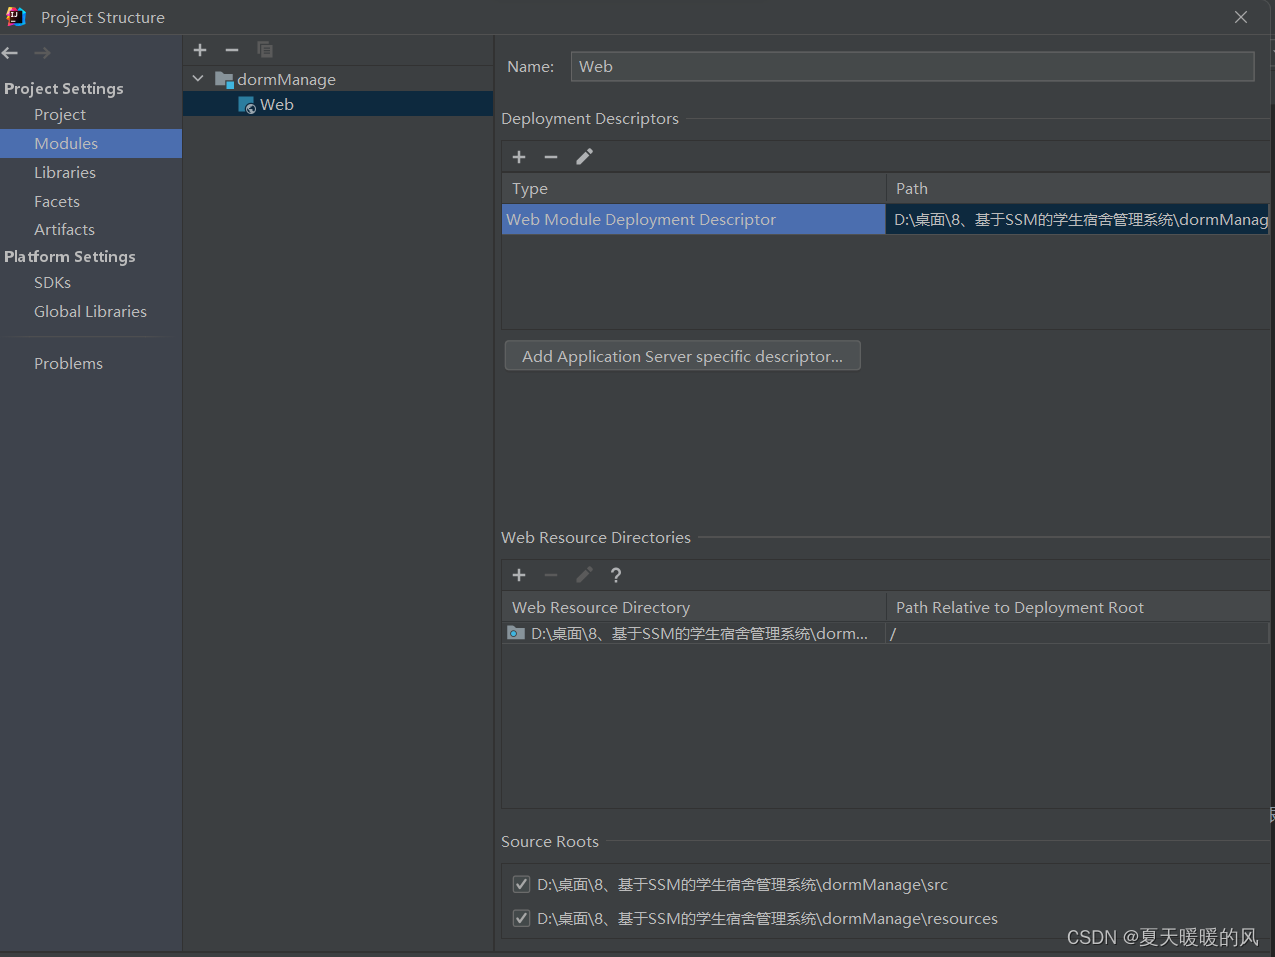The width and height of the screenshot is (1275, 957).
Task: Collapse the dormManage module node
Action: point(197,78)
